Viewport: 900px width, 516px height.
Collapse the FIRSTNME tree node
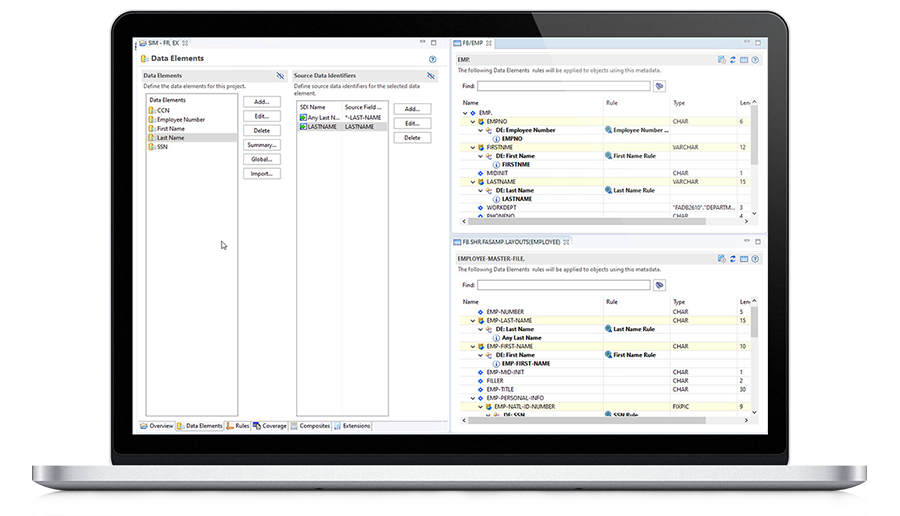pos(472,147)
